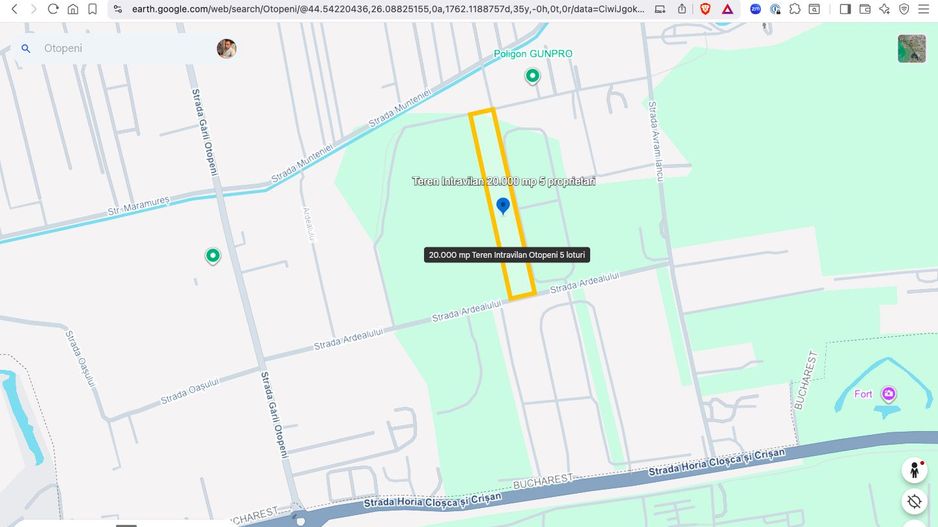Click the green pin west of Strada Gării

coord(213,256)
